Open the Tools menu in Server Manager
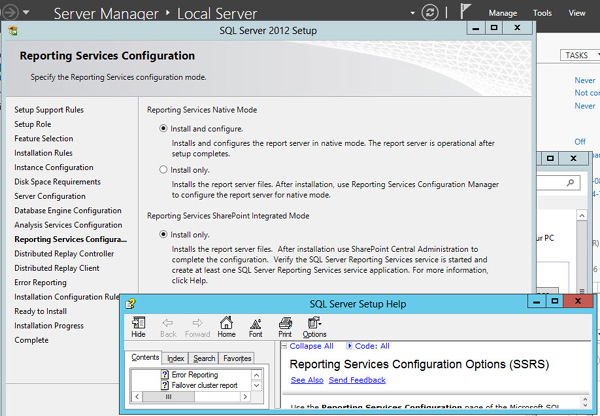Screen dimensions: 600x416 pos(542,13)
